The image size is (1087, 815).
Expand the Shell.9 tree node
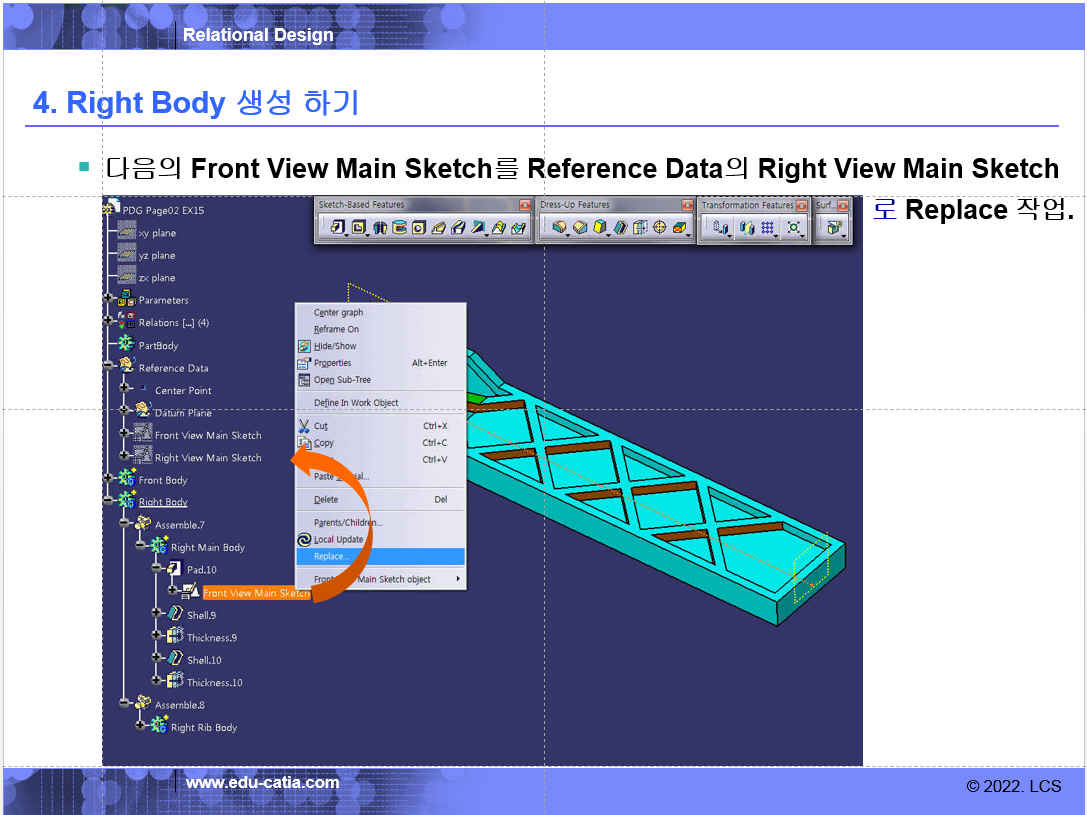pos(157,613)
